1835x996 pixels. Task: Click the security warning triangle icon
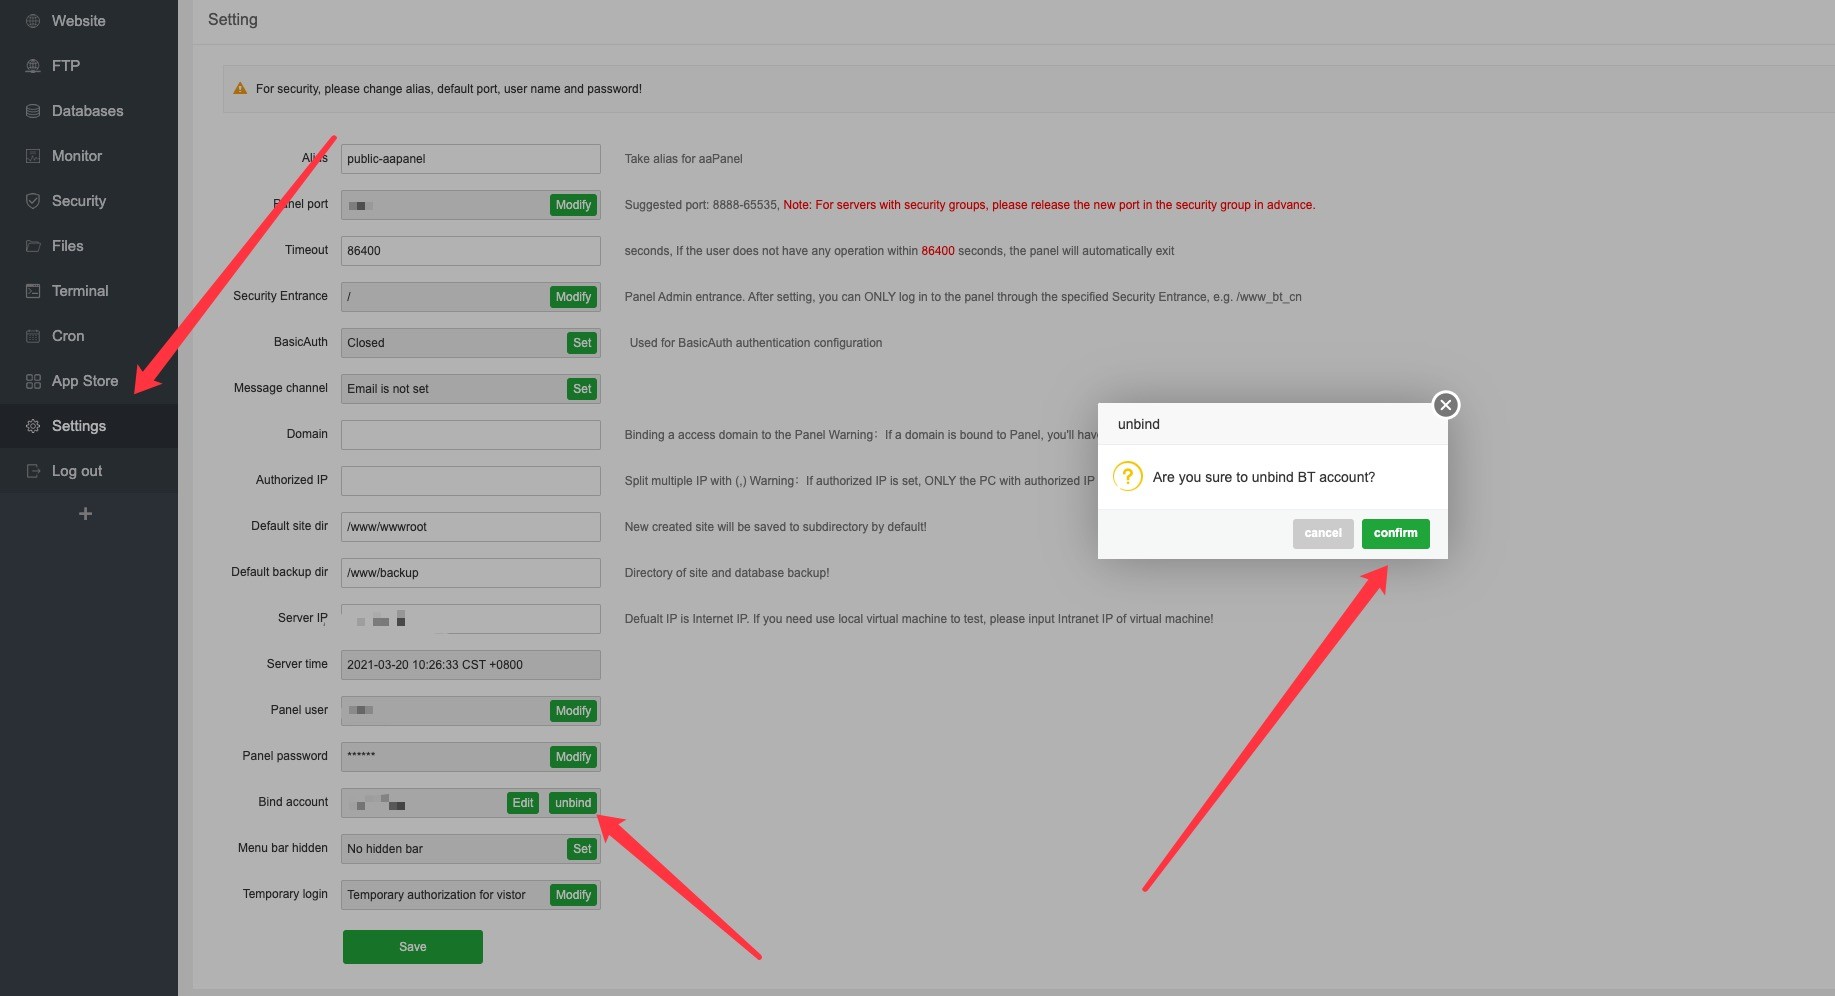coord(240,89)
